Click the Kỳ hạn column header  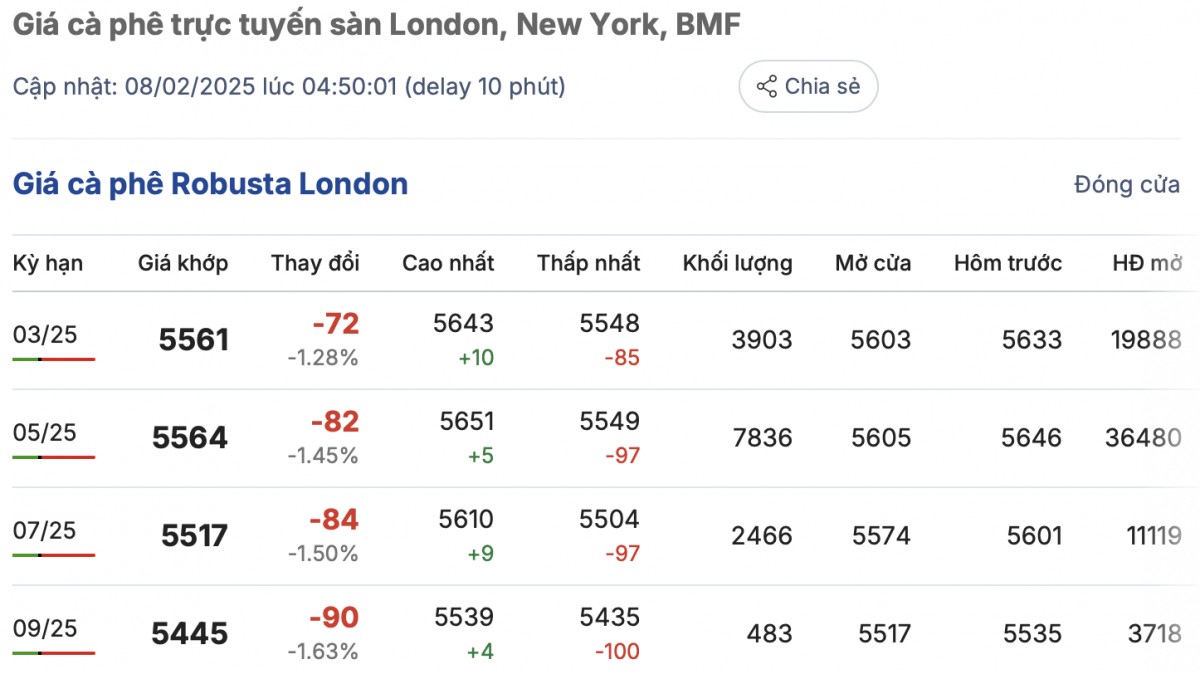coord(48,264)
